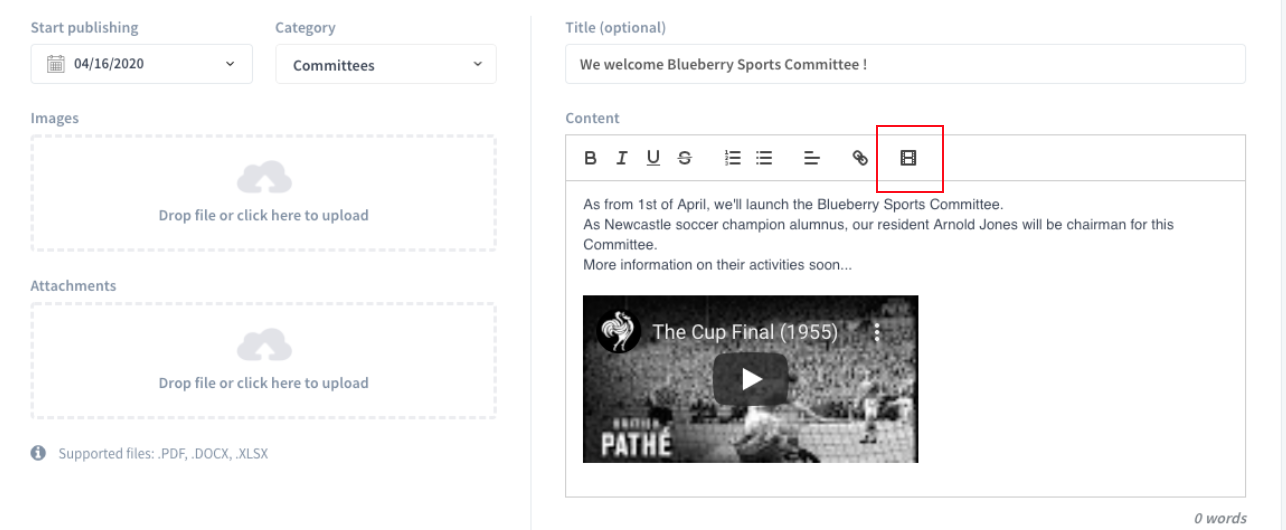Click the Supported files info icon
Viewport: 1286px width, 530px height.
pyautogui.click(x=39, y=453)
